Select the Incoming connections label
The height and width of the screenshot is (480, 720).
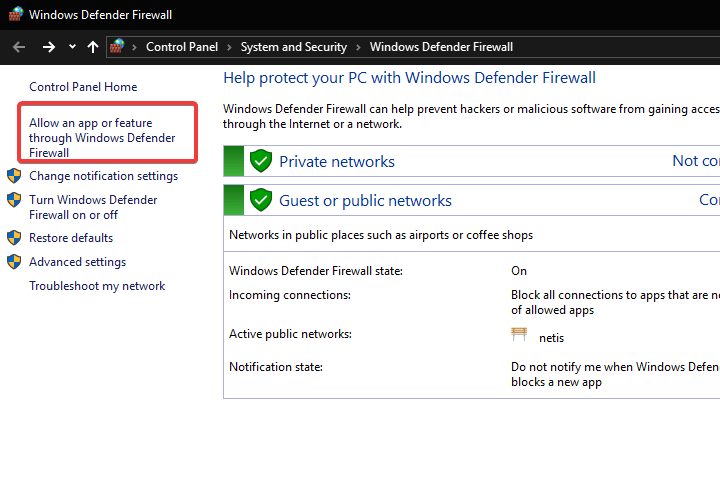click(x=290, y=295)
